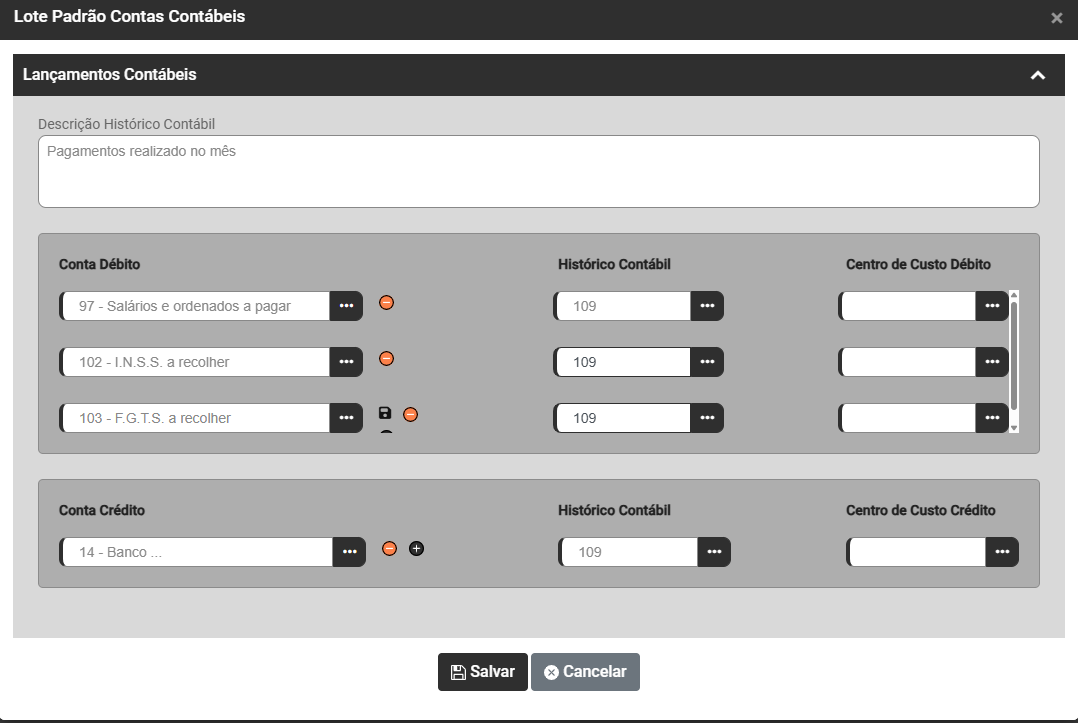Focus the Descrição Histórico Contábil text area
The image size is (1078, 723).
pos(538,172)
